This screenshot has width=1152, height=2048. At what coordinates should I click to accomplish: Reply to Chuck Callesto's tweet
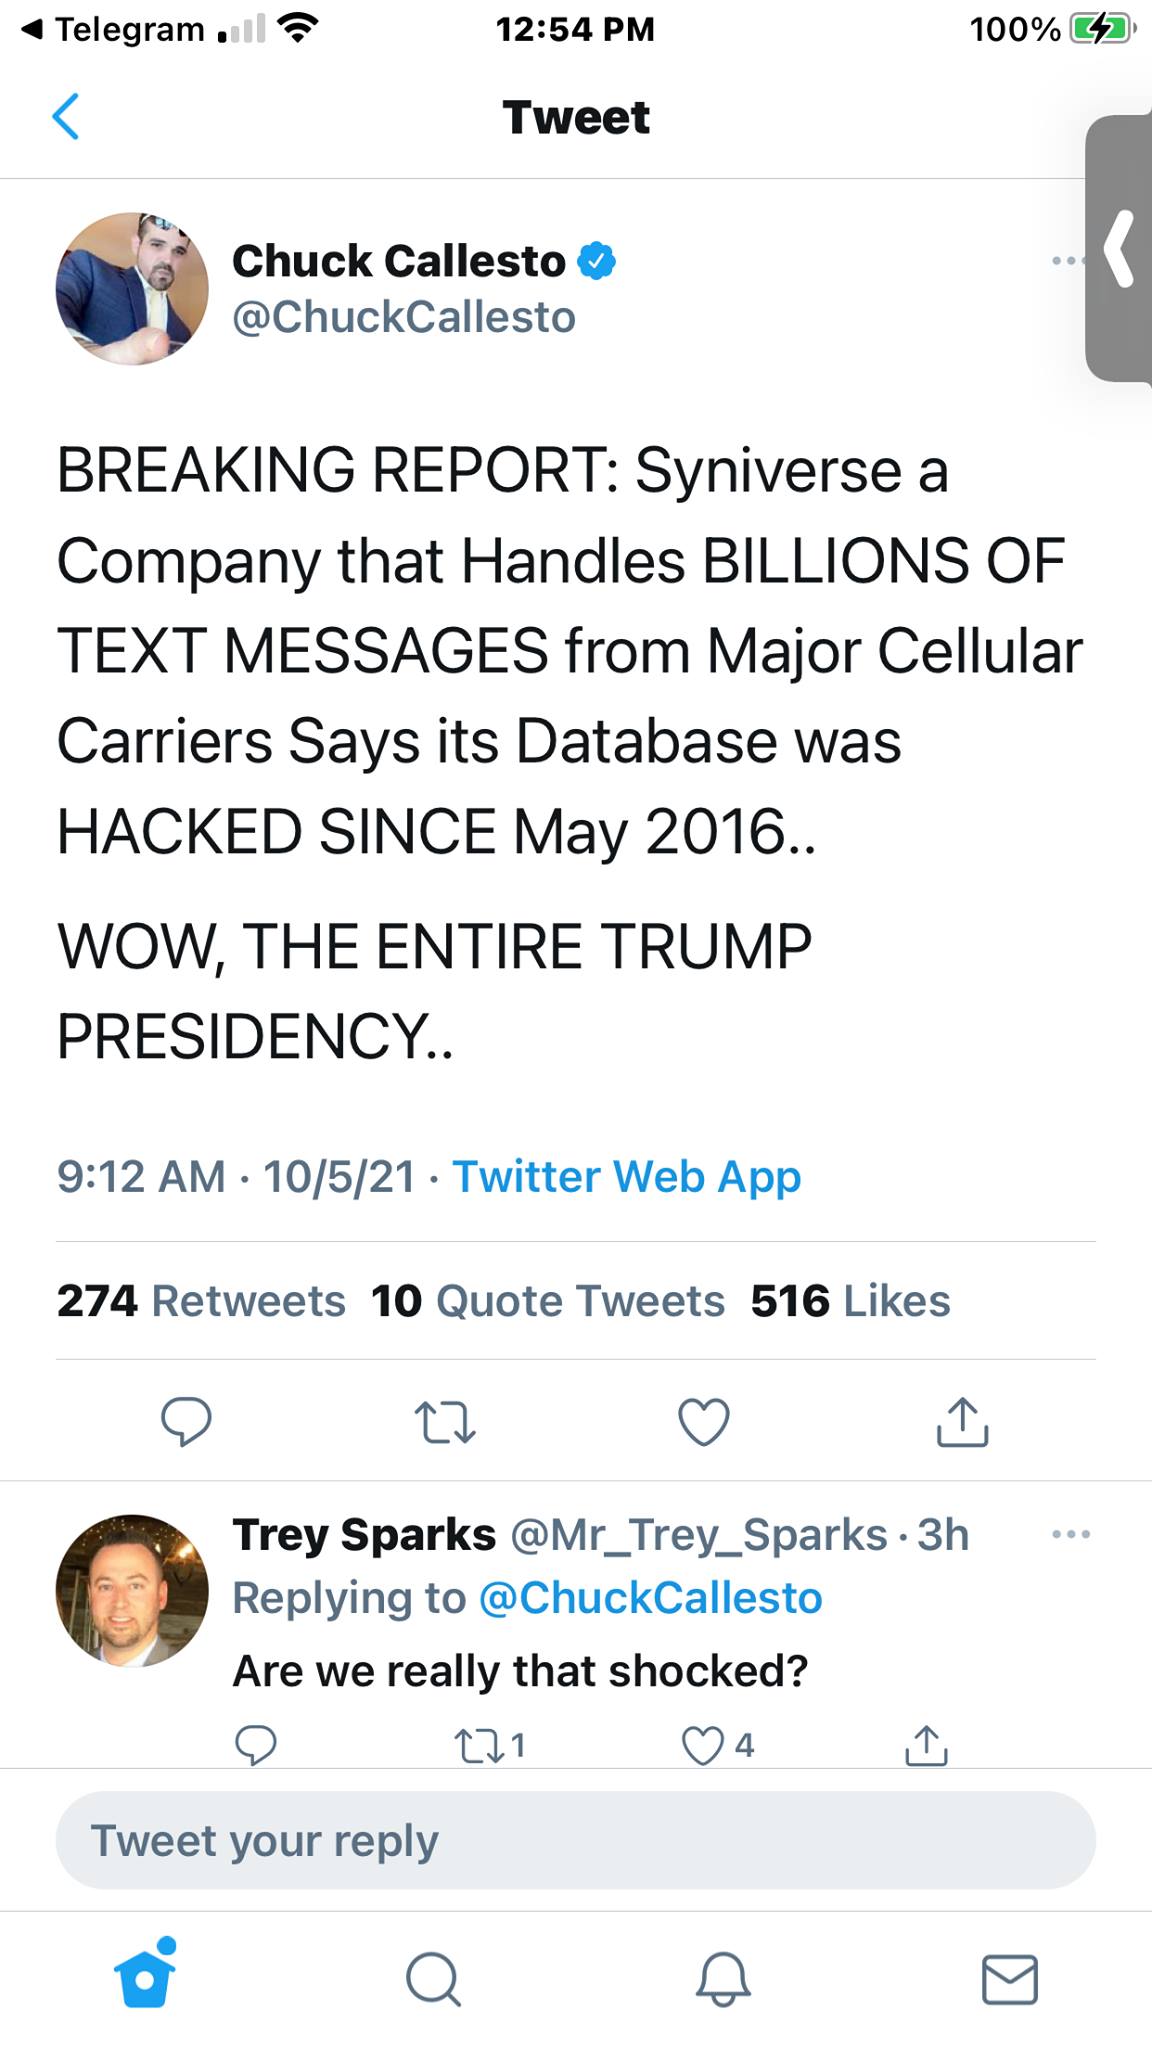[x=186, y=1420]
